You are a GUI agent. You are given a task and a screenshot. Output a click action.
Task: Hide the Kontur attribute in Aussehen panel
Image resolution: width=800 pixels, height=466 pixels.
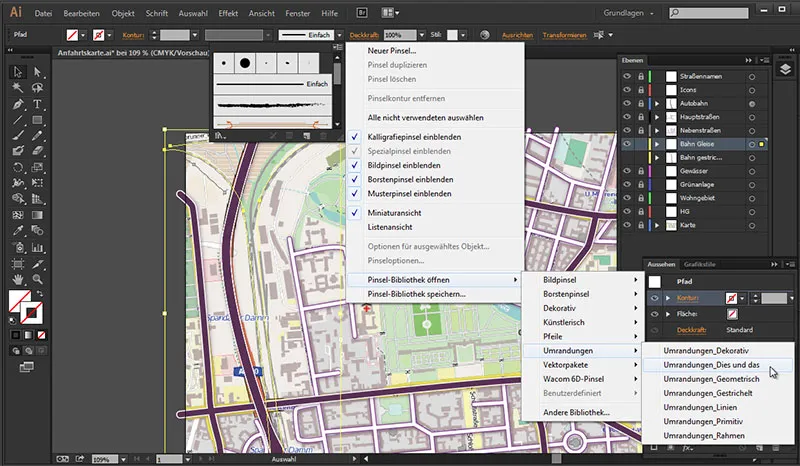click(655, 298)
